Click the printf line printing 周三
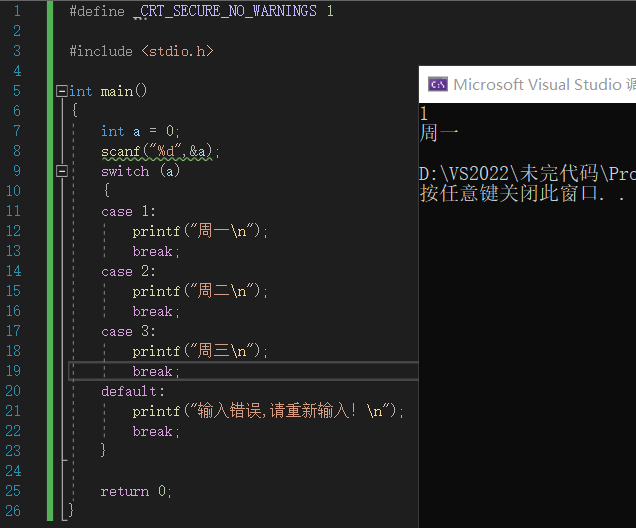Image resolution: width=636 pixels, height=528 pixels. pyautogui.click(x=200, y=351)
